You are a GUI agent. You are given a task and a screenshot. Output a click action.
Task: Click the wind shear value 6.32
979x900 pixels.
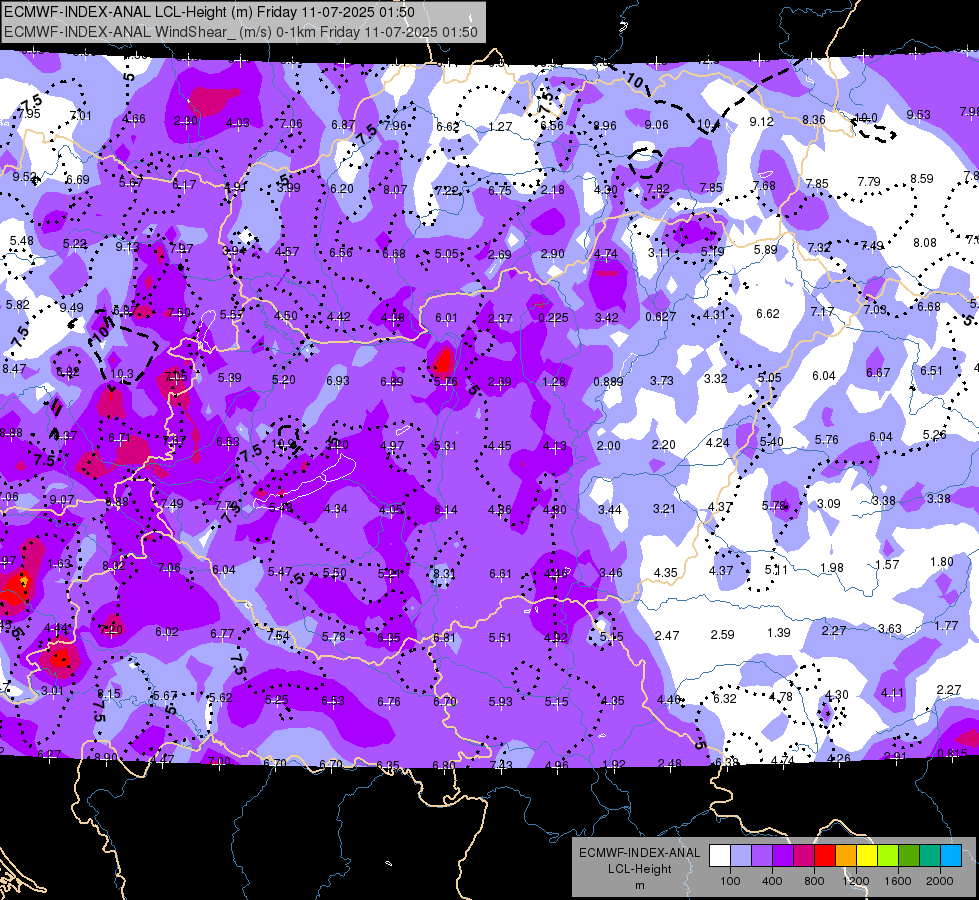[x=725, y=698]
